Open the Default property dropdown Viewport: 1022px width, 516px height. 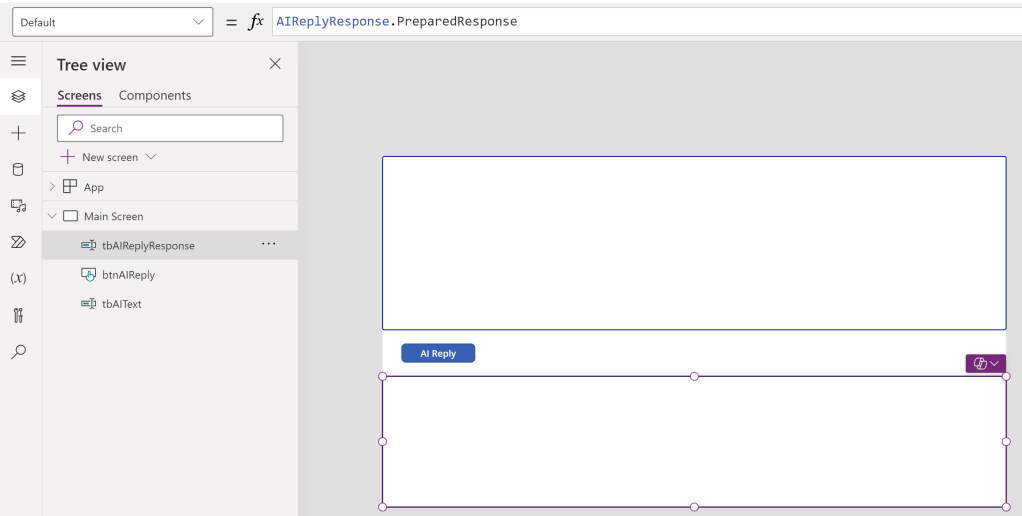click(112, 22)
